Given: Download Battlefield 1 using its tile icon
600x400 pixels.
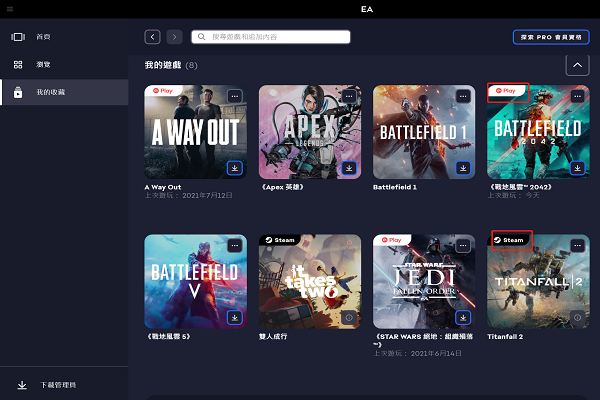Looking at the screenshot, I should click(x=462, y=168).
